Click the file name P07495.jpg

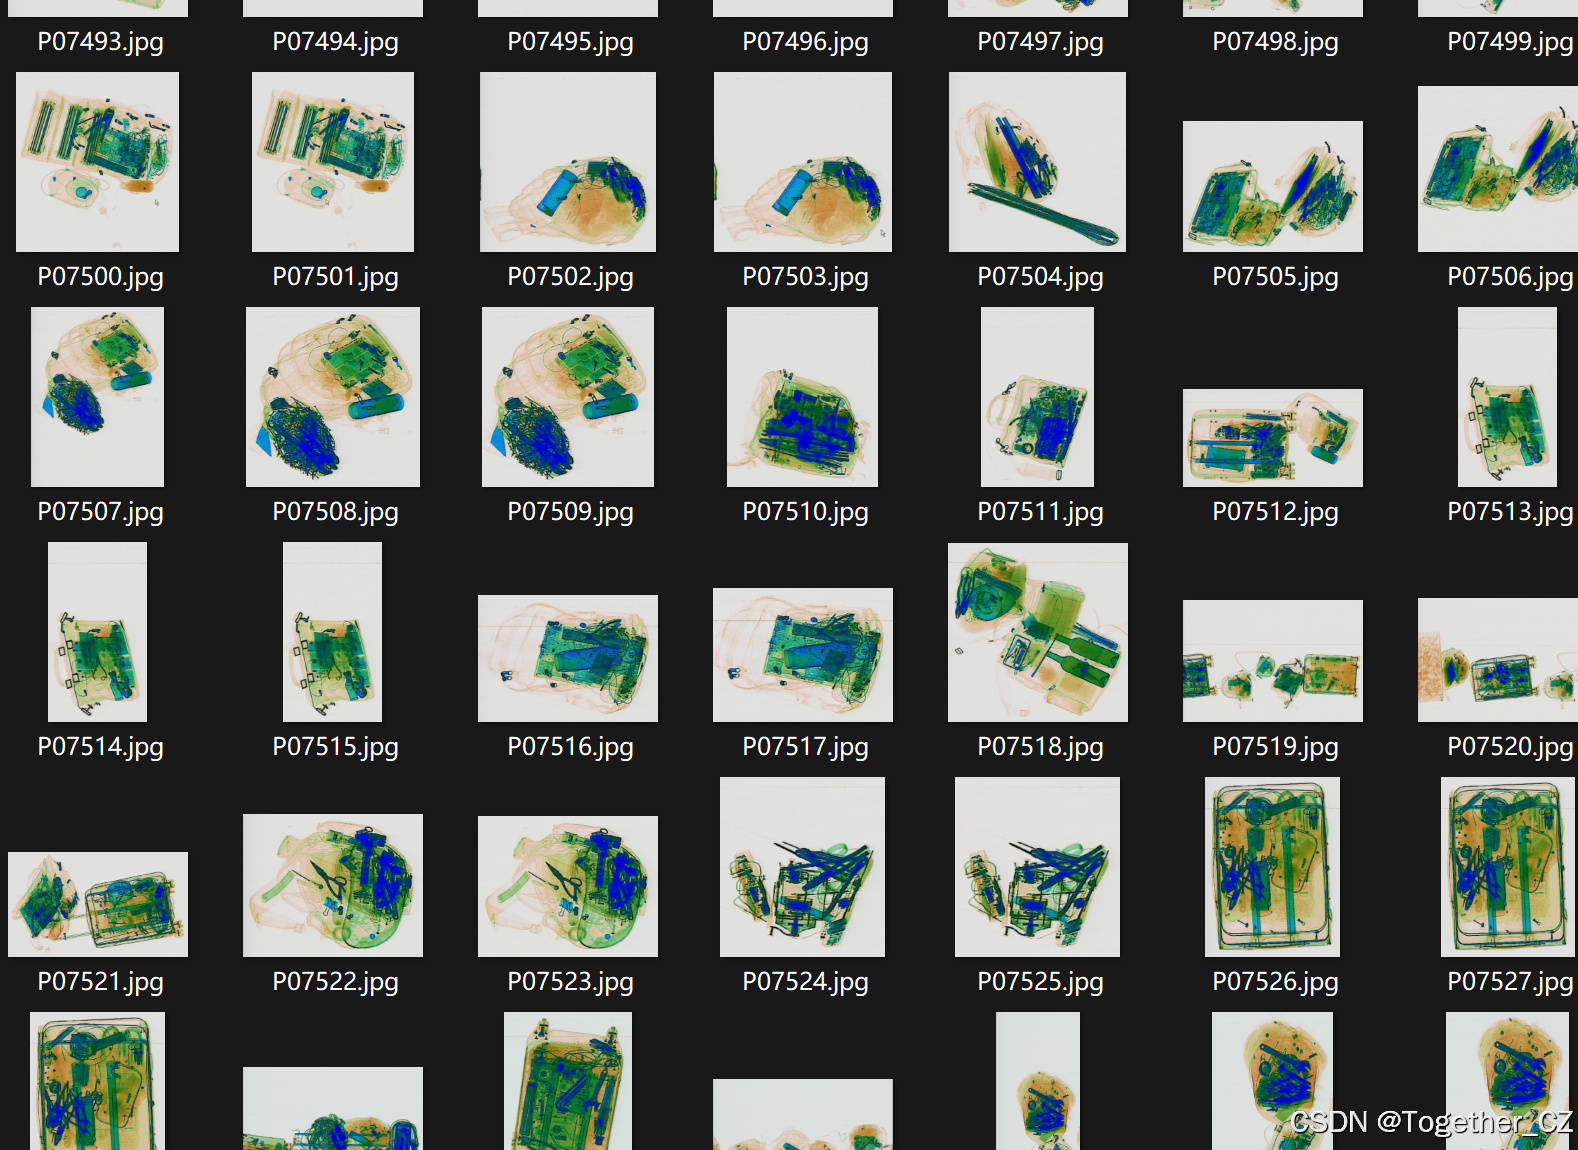pyautogui.click(x=570, y=42)
